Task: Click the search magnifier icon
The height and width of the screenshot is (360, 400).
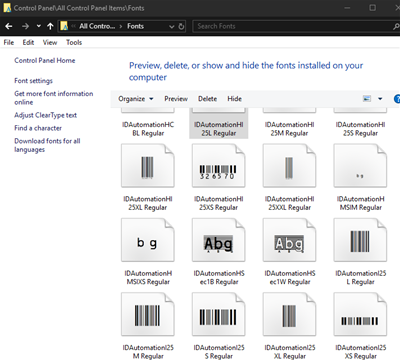Action: tap(396, 26)
